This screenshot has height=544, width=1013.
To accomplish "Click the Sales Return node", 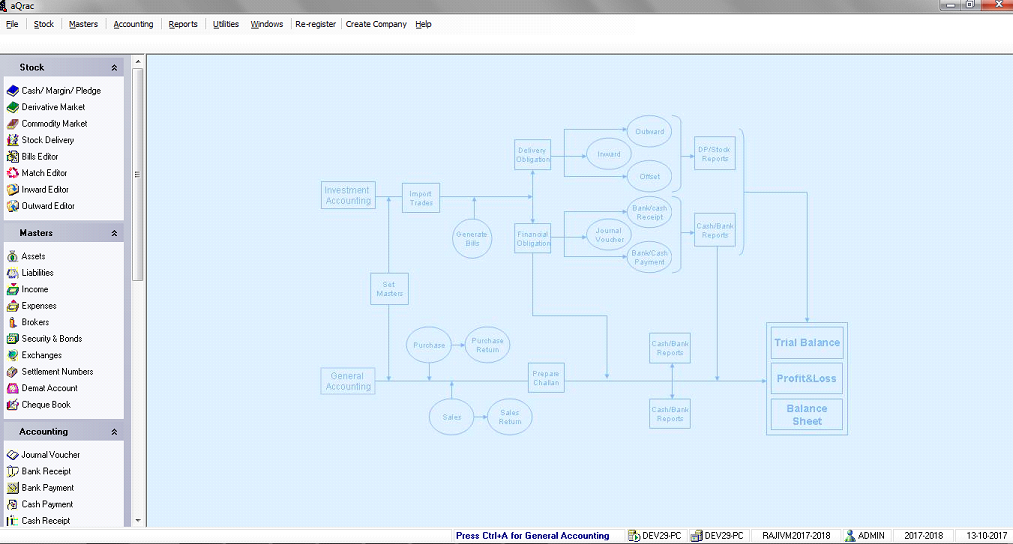I will (x=510, y=417).
